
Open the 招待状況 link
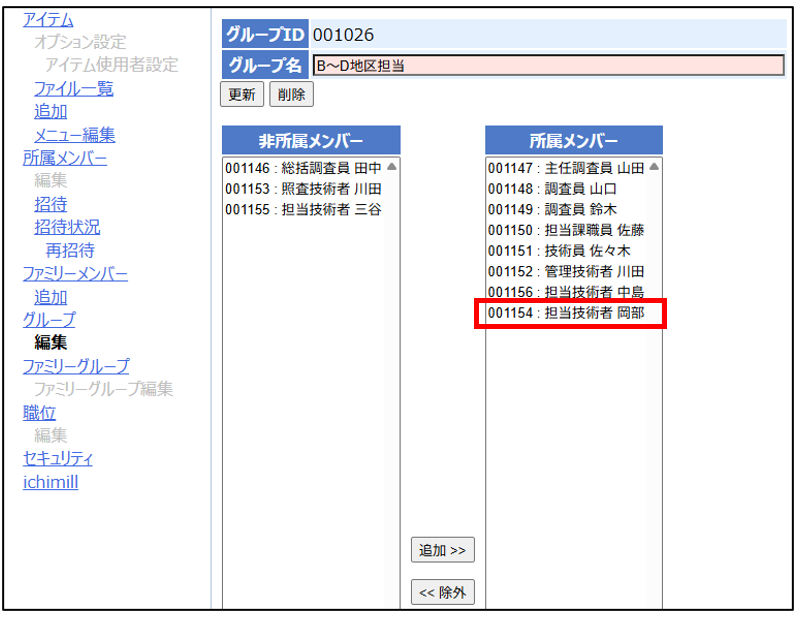(67, 227)
